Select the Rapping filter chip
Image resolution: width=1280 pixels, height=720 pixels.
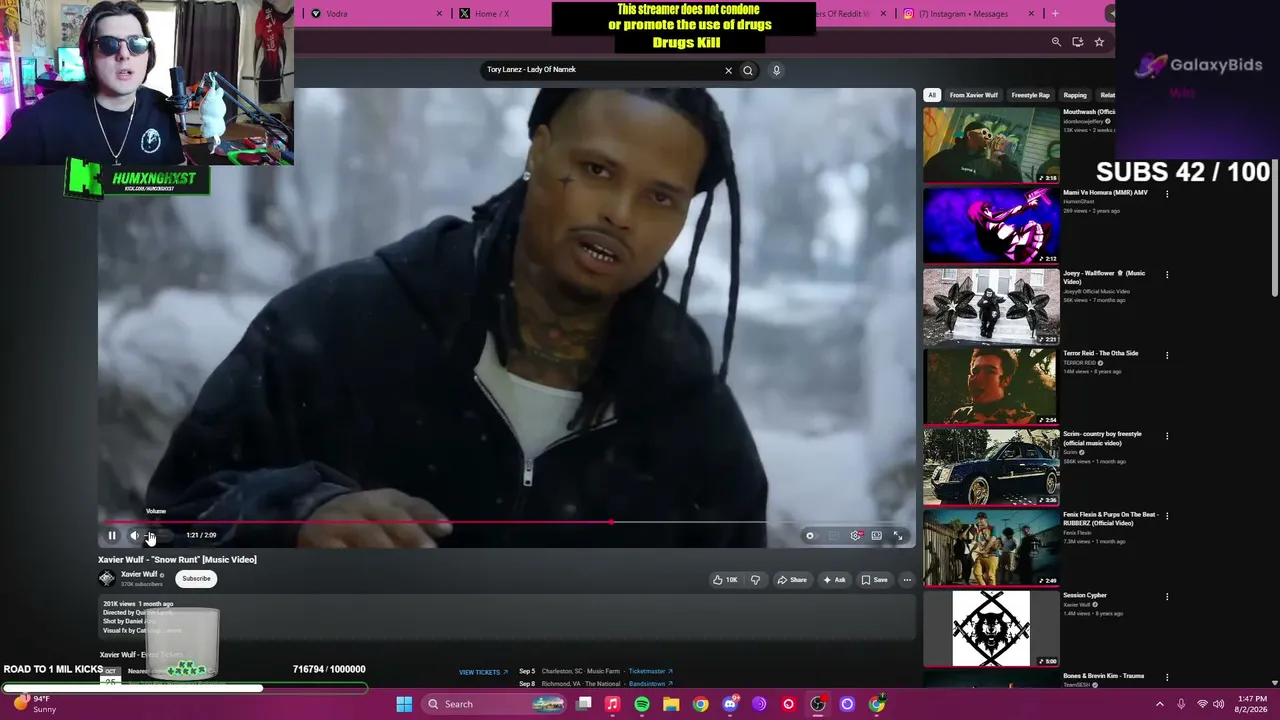[x=1075, y=95]
